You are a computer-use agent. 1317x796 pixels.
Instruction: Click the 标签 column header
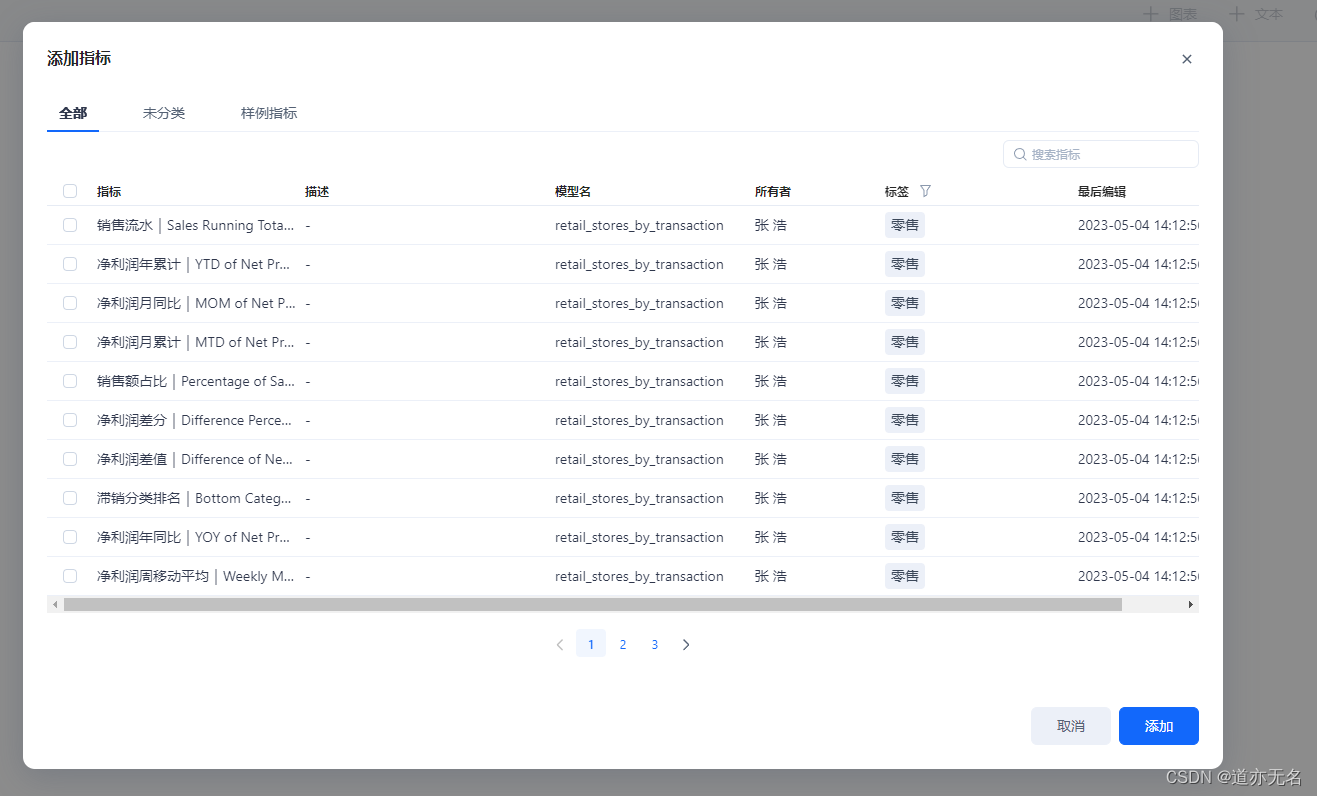pos(897,191)
